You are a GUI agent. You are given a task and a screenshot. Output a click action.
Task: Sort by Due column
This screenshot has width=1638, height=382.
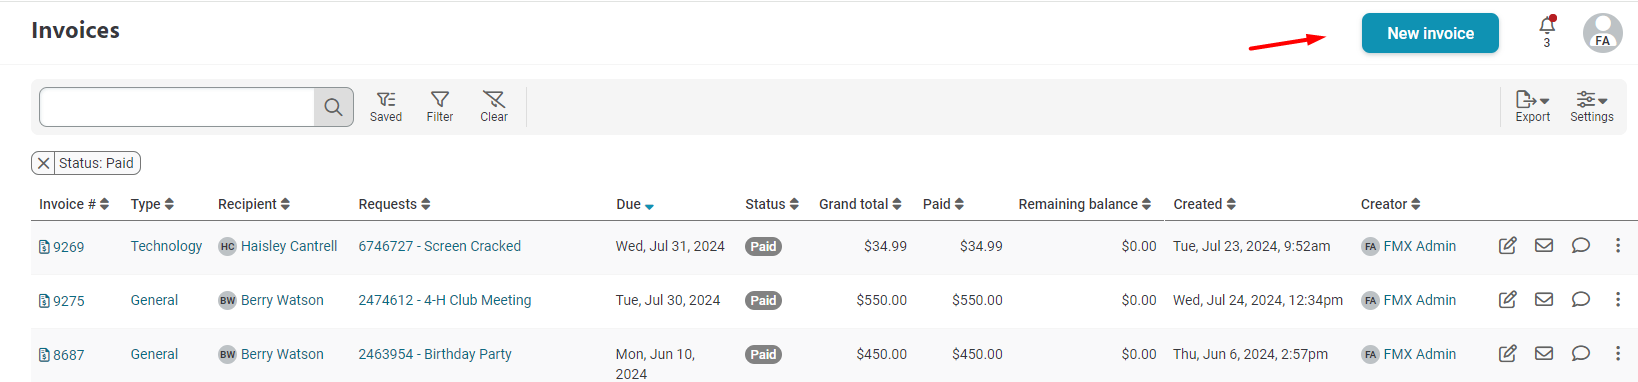(x=635, y=204)
